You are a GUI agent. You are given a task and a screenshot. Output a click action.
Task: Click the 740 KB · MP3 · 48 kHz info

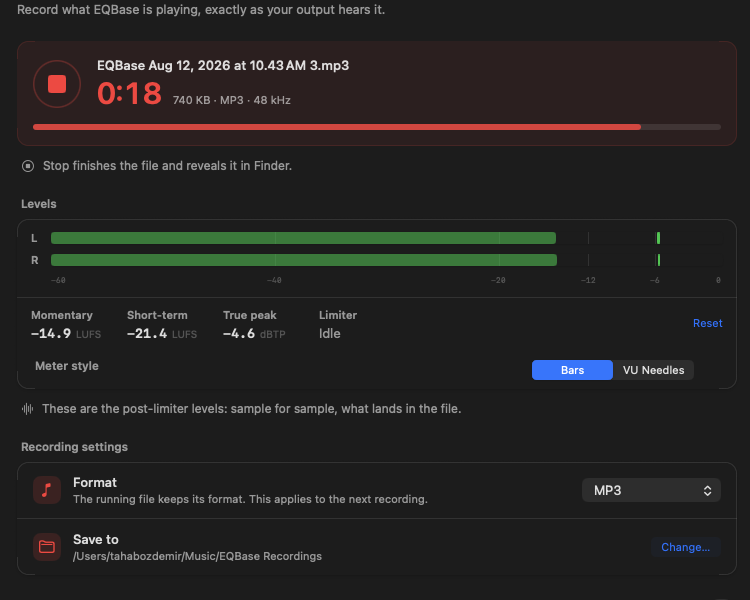click(x=232, y=100)
